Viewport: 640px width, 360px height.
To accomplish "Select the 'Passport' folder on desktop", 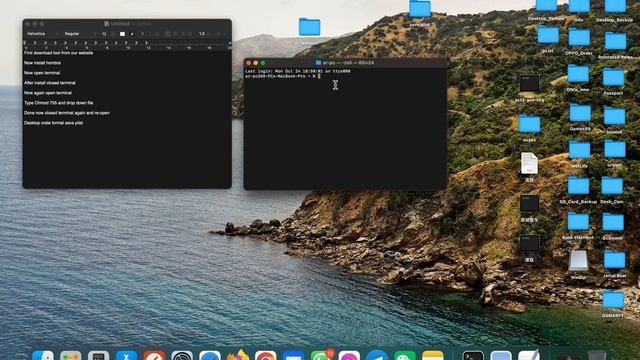I will (x=613, y=77).
